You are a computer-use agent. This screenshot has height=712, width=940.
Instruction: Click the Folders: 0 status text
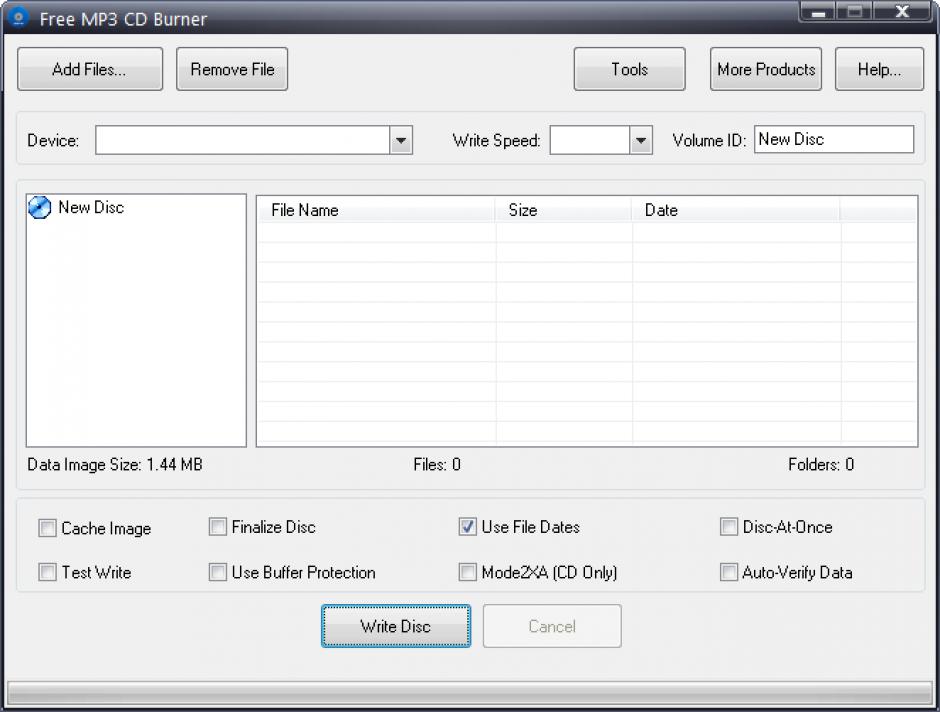tap(821, 464)
